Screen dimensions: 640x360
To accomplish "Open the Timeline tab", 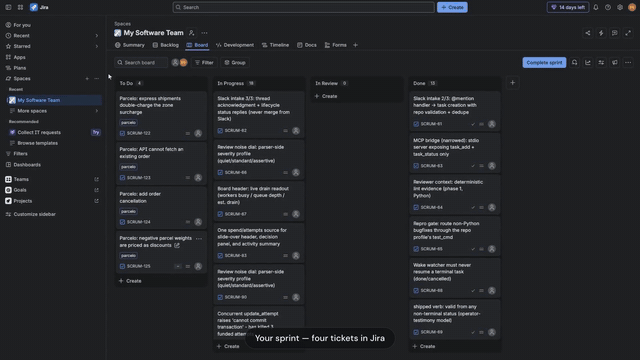I will tap(276, 45).
